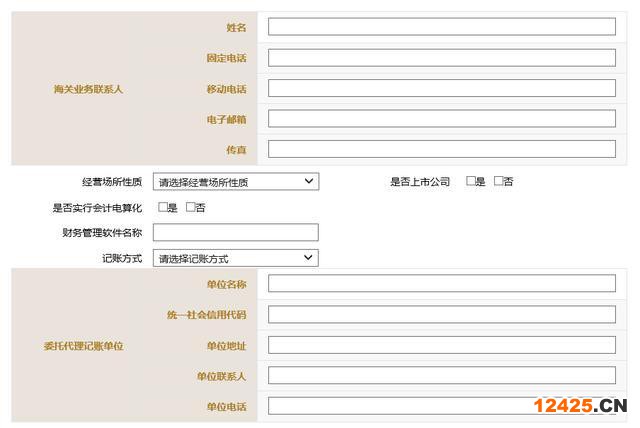Image resolution: width=640 pixels, height=428 pixels.
Task: Focus the 统一社会信用代码 field
Action: (x=441, y=315)
